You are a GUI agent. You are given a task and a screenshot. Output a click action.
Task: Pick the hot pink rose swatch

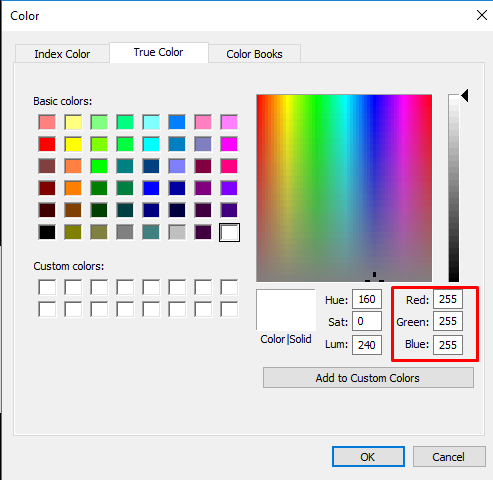pos(229,166)
